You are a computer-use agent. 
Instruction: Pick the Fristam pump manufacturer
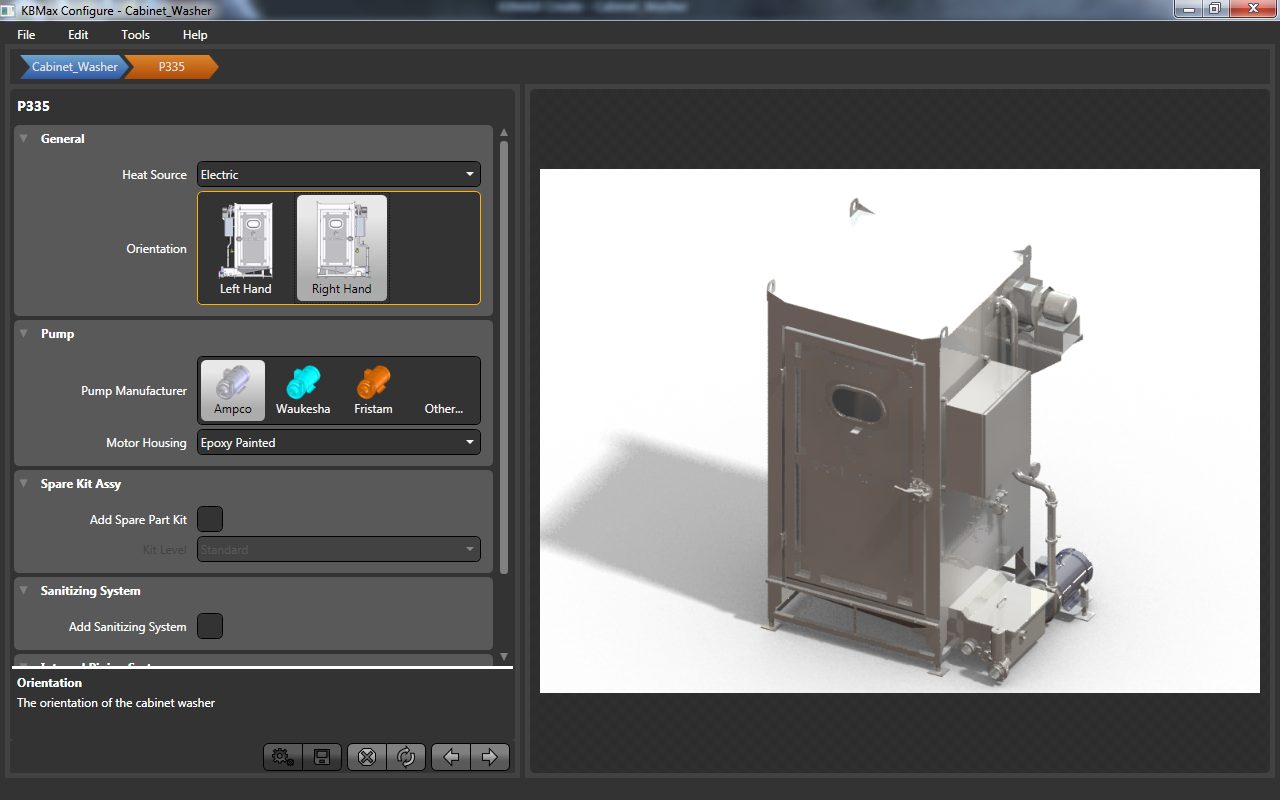[373, 390]
